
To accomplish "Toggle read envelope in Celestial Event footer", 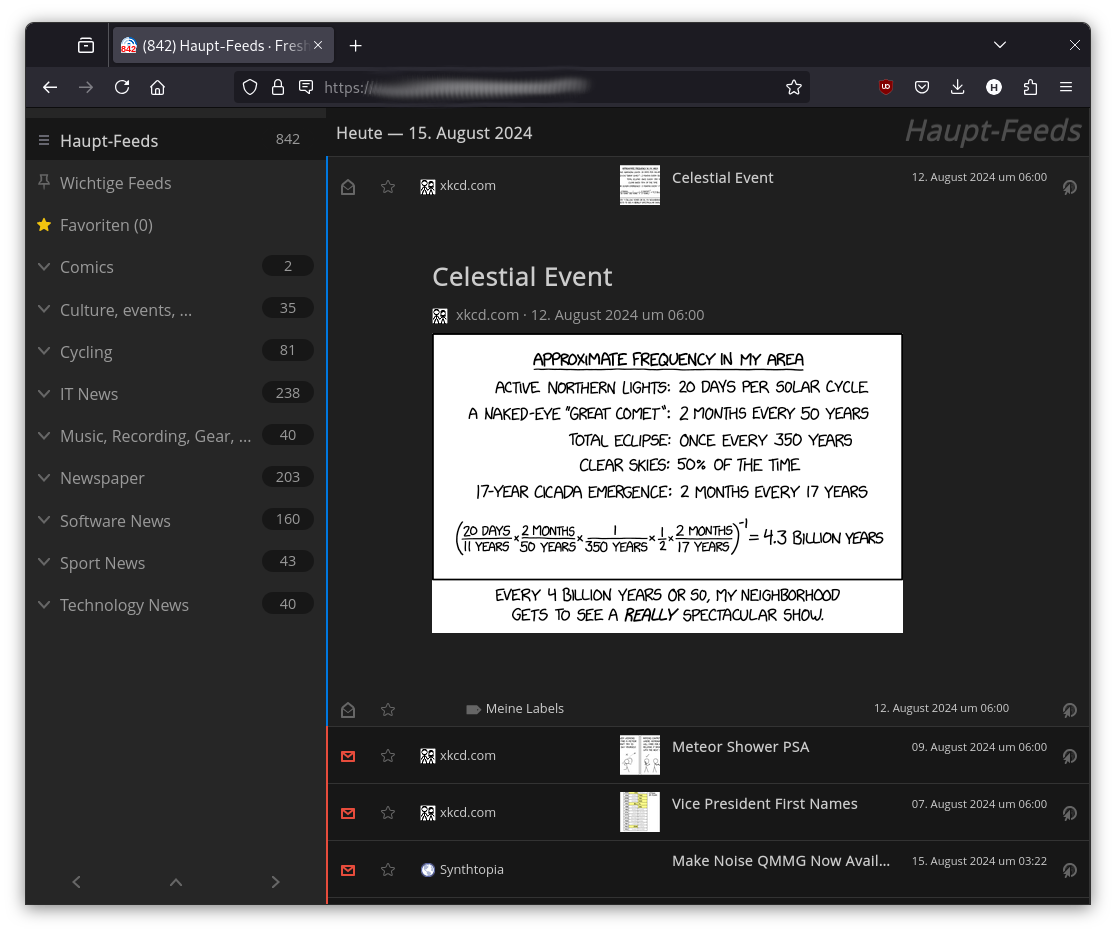I will tap(348, 710).
